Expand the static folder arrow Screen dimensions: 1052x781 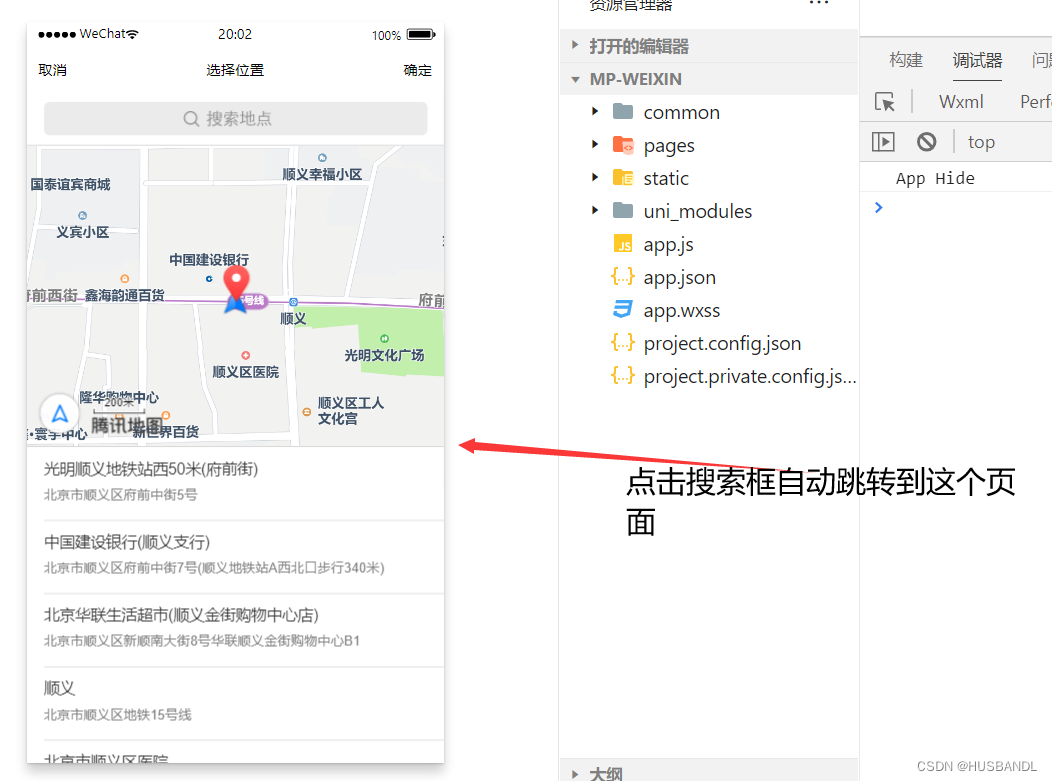click(594, 177)
